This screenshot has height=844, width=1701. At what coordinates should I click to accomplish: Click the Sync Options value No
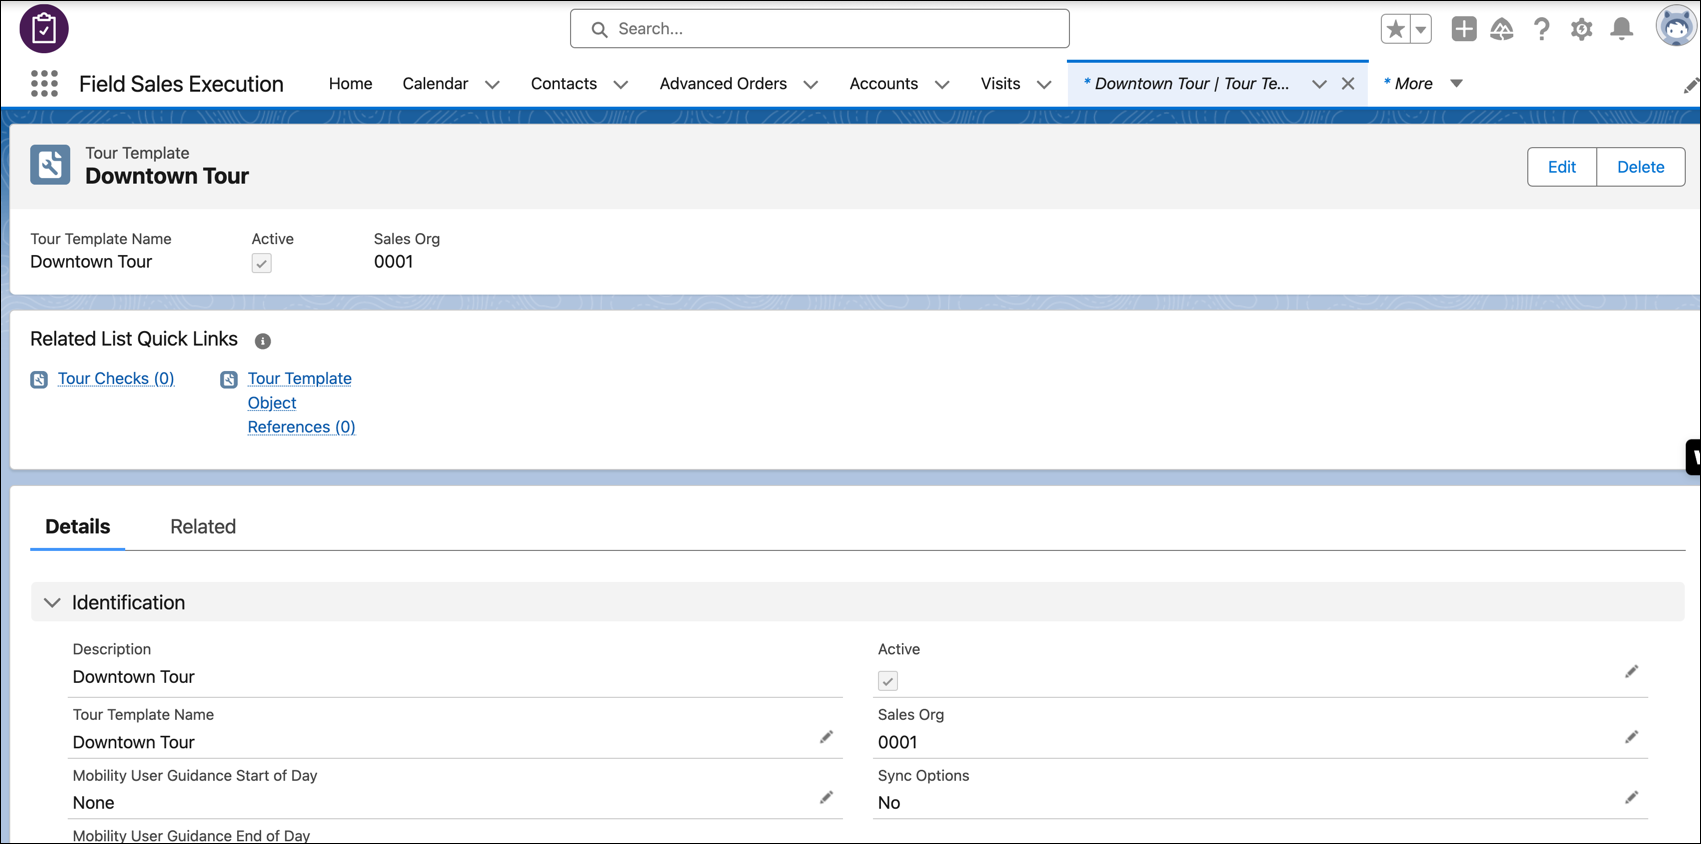pos(889,803)
